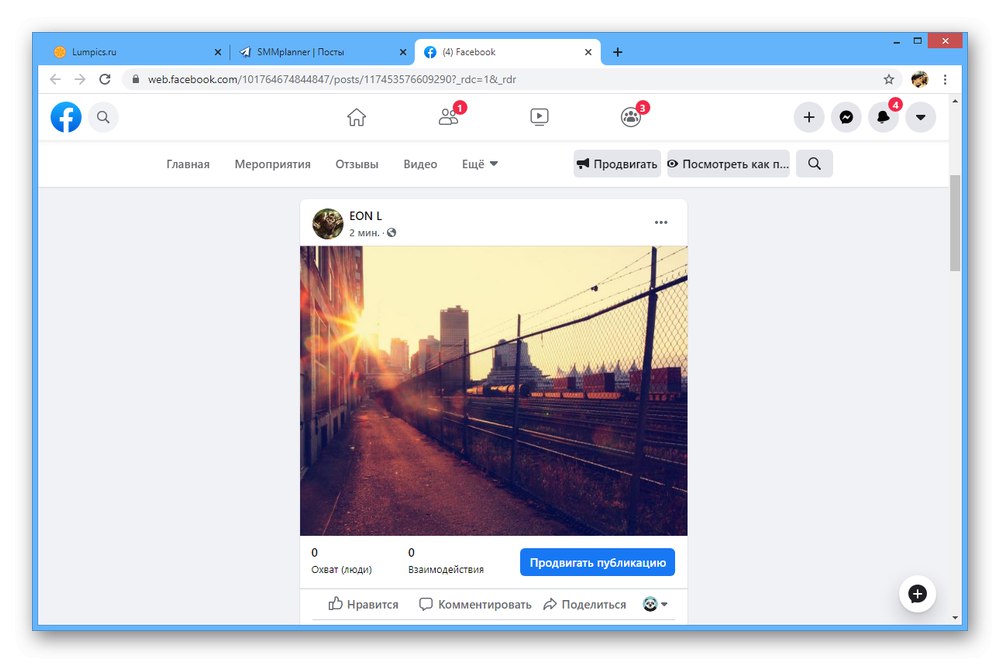1000x663 pixels.
Task: Expand the Ещё dropdown menu
Action: click(x=480, y=164)
